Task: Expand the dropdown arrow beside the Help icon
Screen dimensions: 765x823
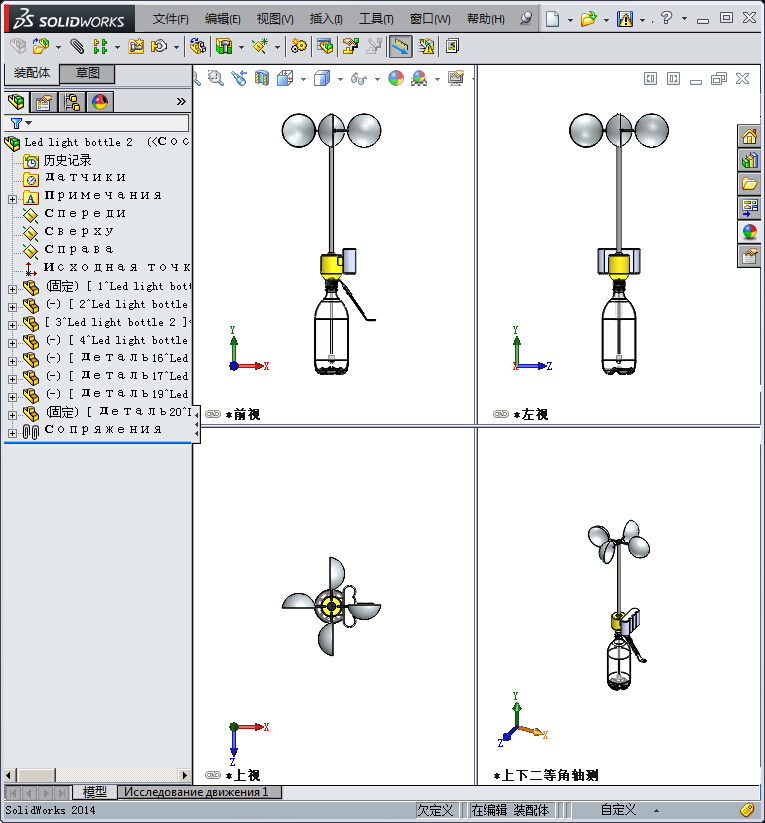Action: 684,19
